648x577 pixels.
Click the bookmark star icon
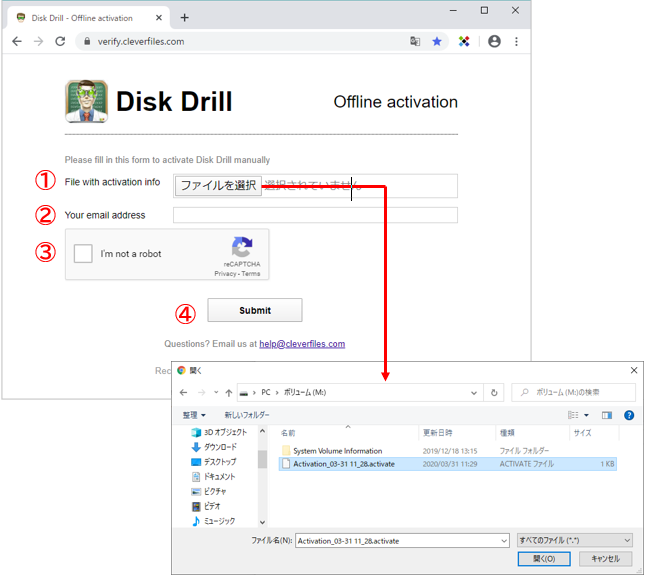coord(437,41)
